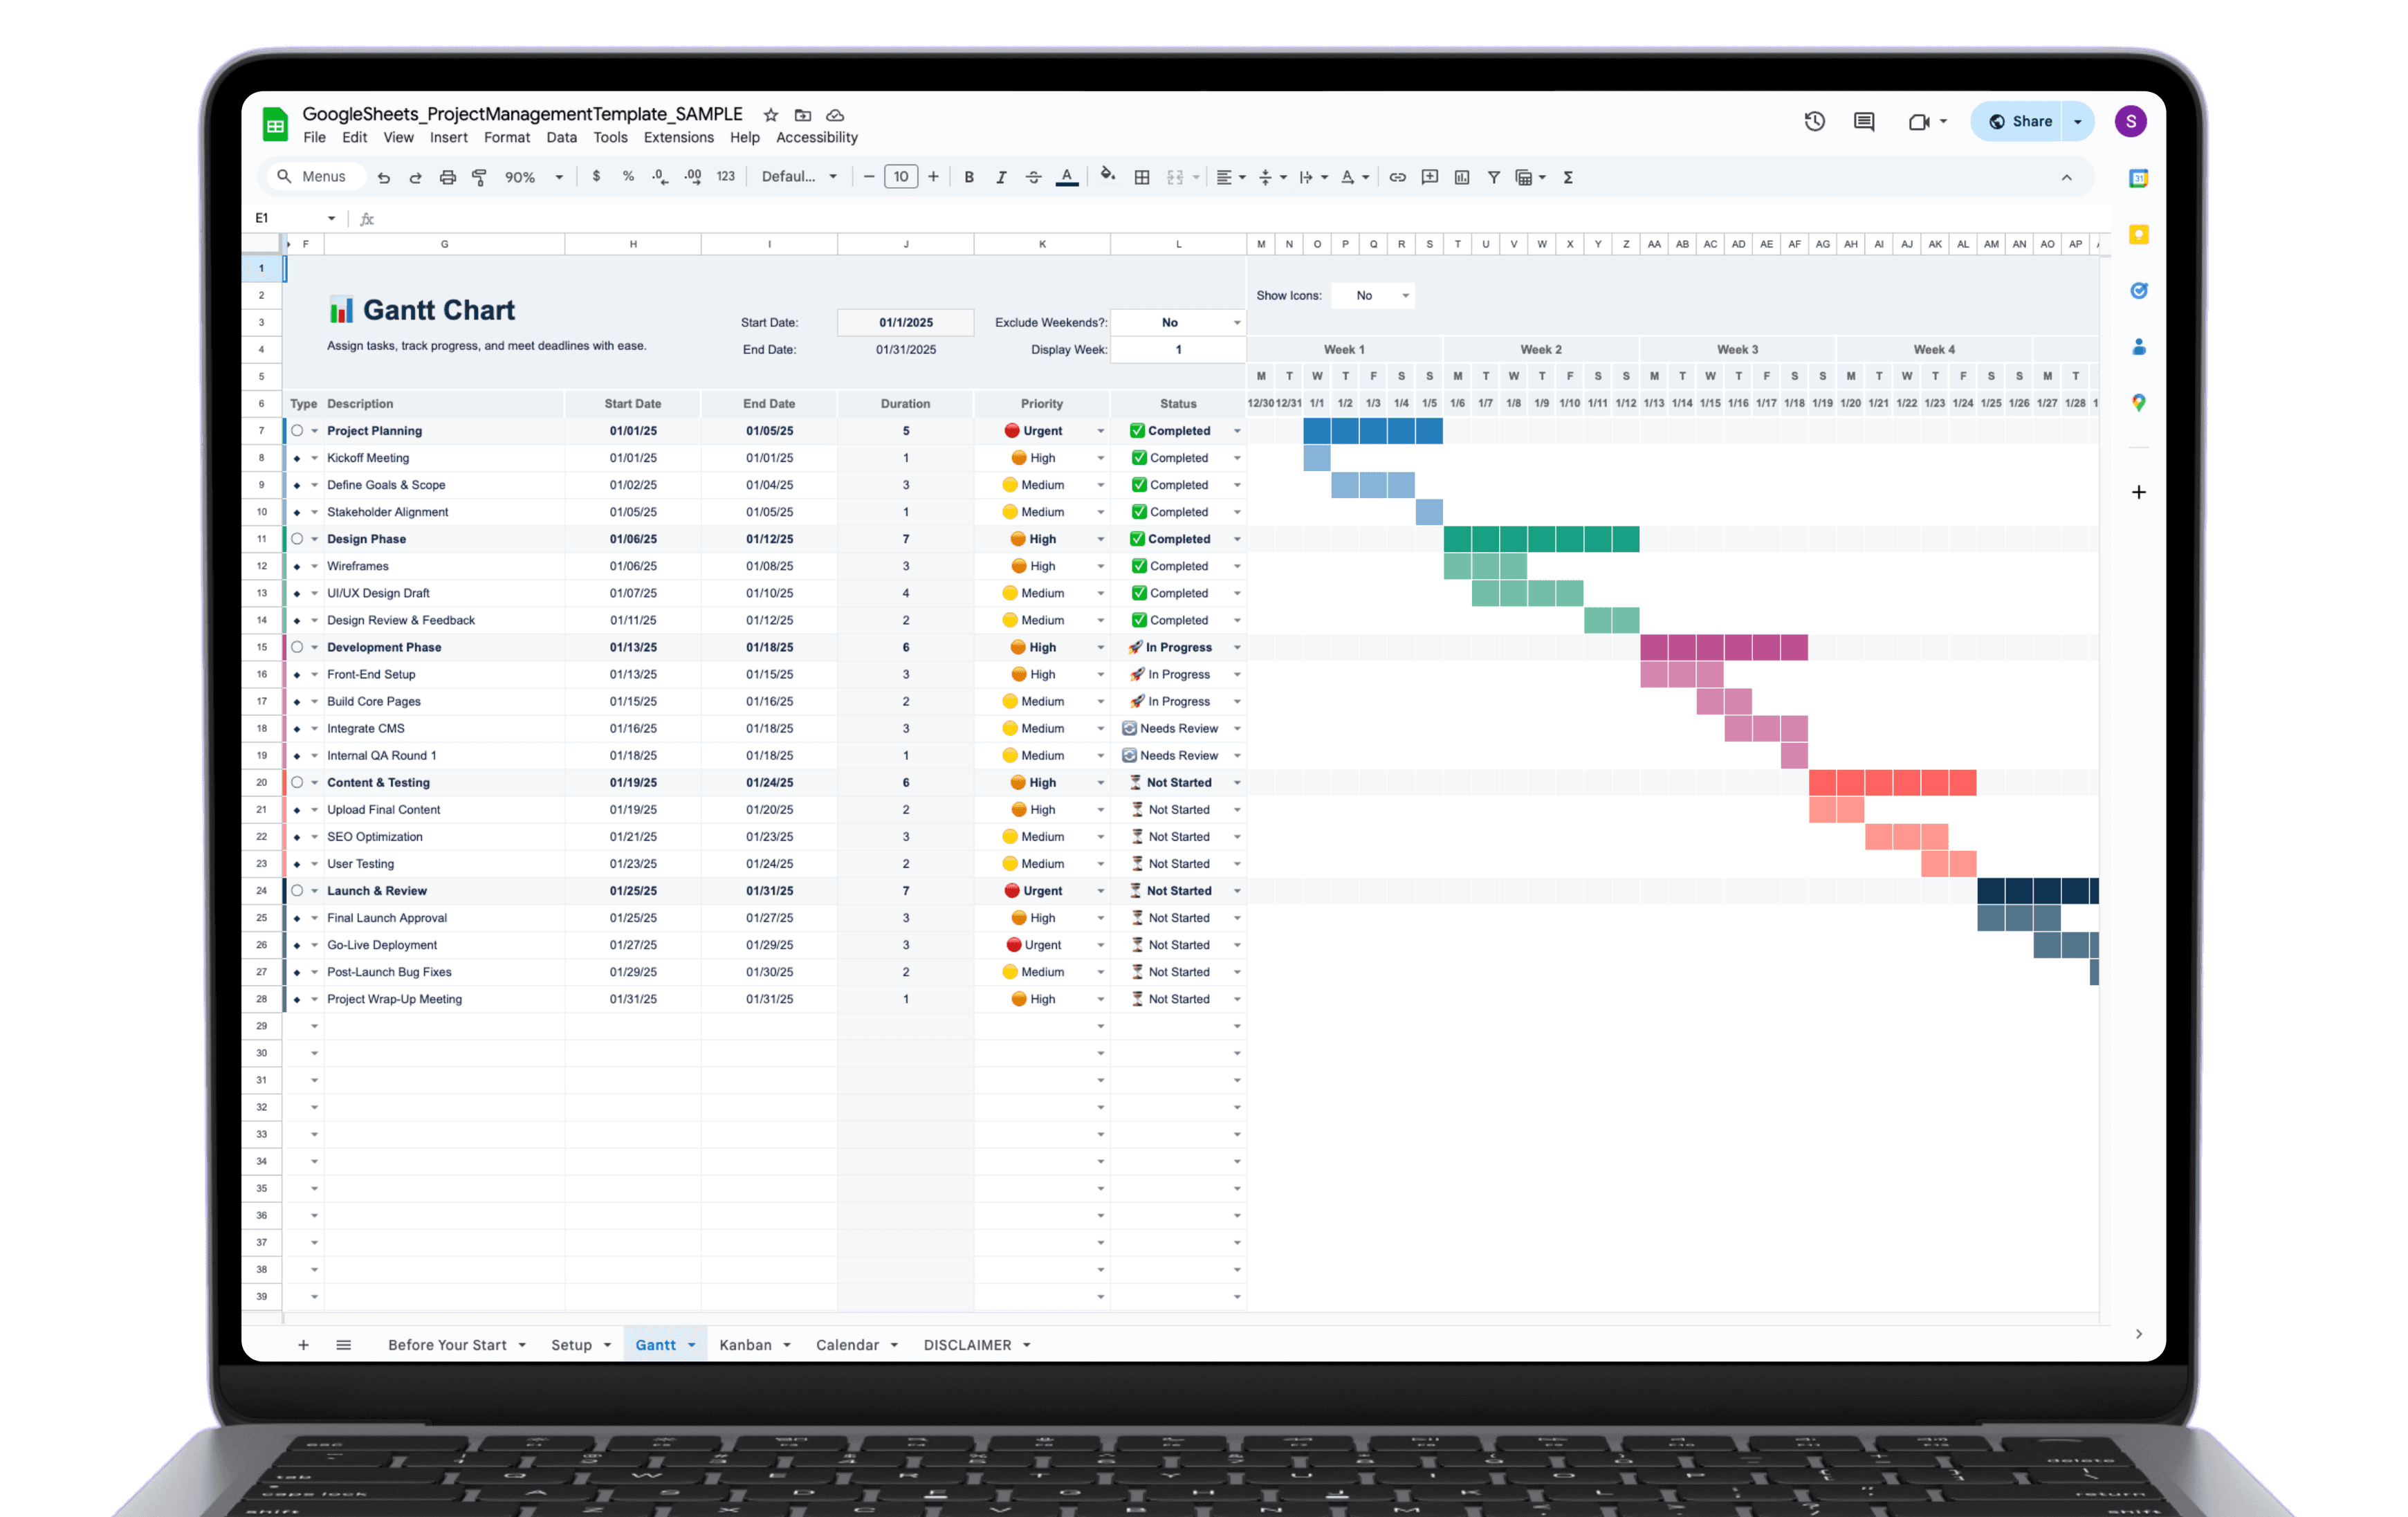Viewport: 2408px width, 1517px height.
Task: Click the Start Date input showing 01/1/2025
Action: click(x=905, y=322)
